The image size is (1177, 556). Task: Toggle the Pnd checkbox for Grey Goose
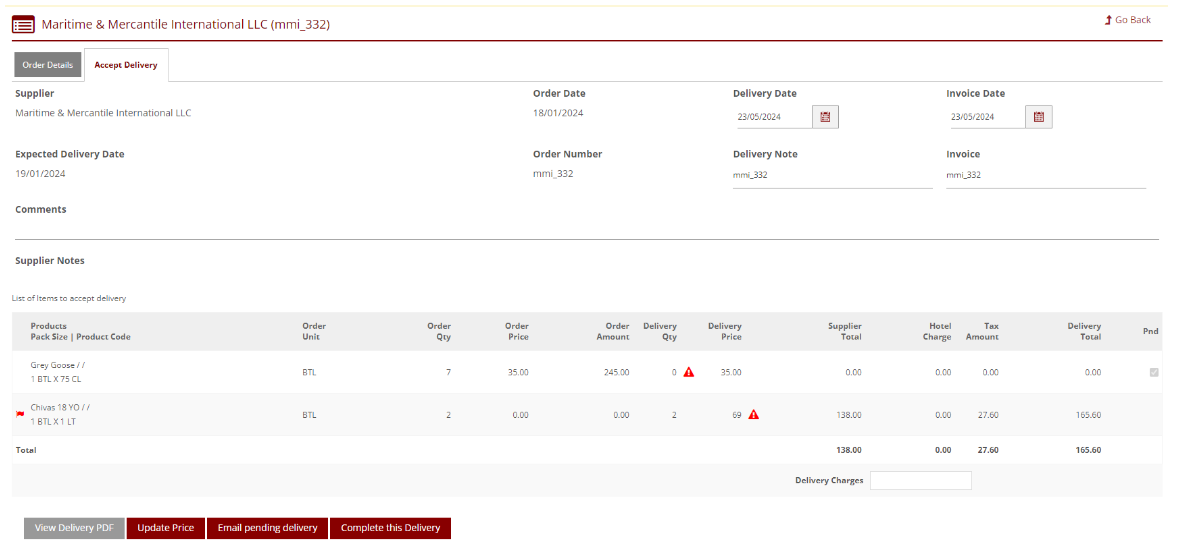(1154, 372)
